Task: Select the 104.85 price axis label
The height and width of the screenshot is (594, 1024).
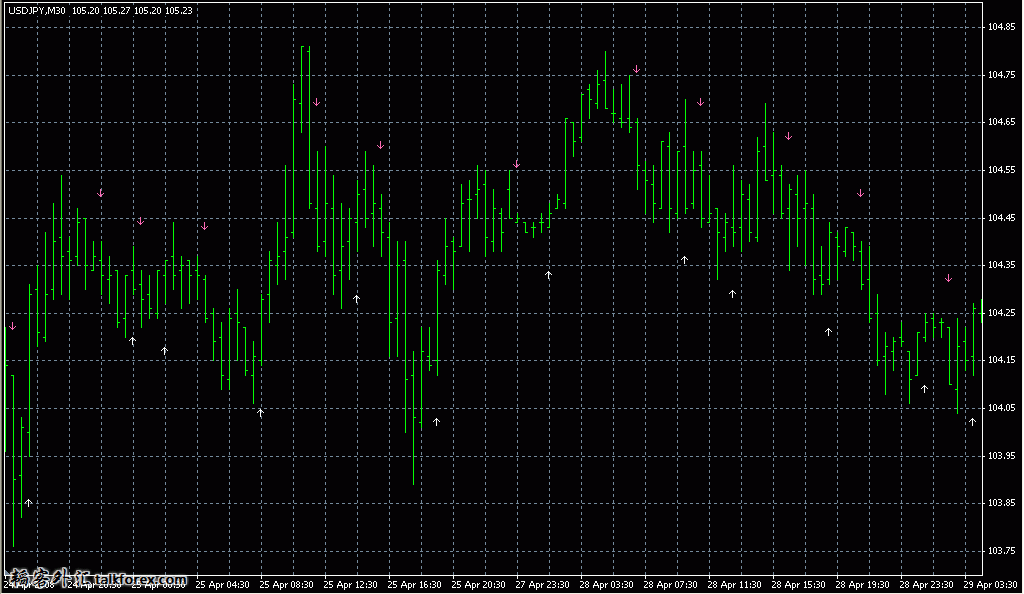Action: 1001,27
